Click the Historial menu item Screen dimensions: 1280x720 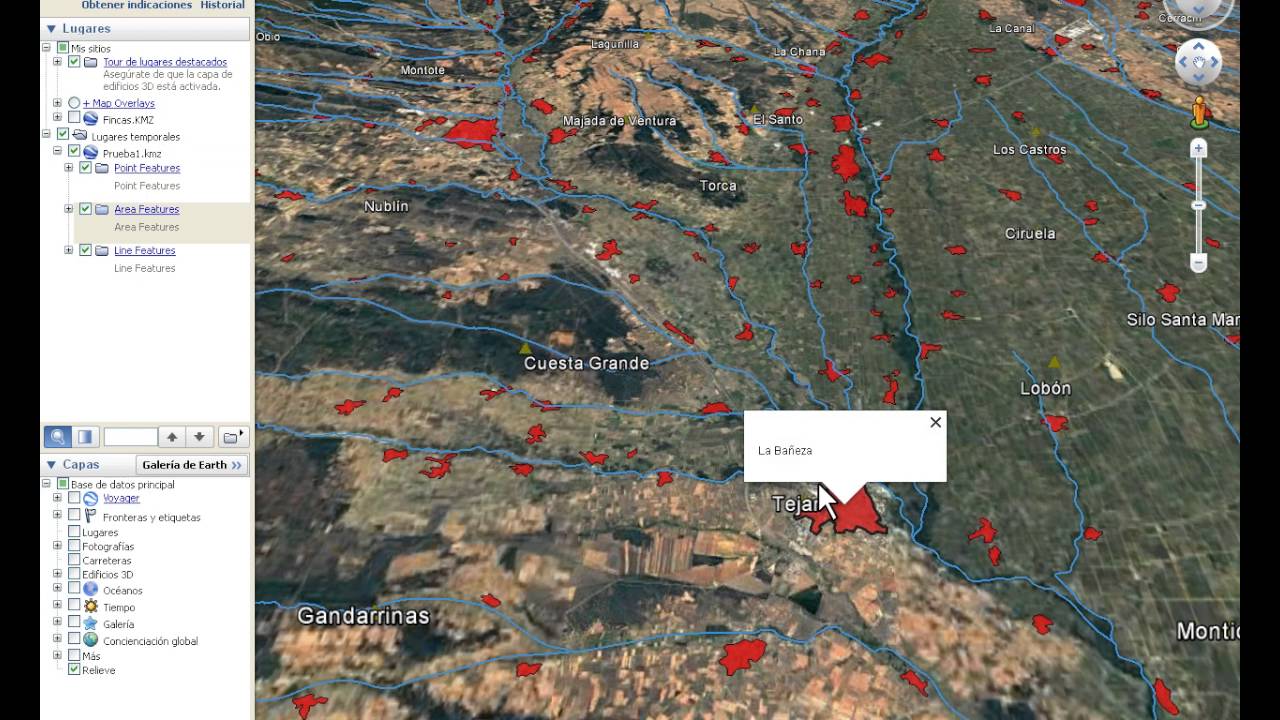click(x=222, y=5)
